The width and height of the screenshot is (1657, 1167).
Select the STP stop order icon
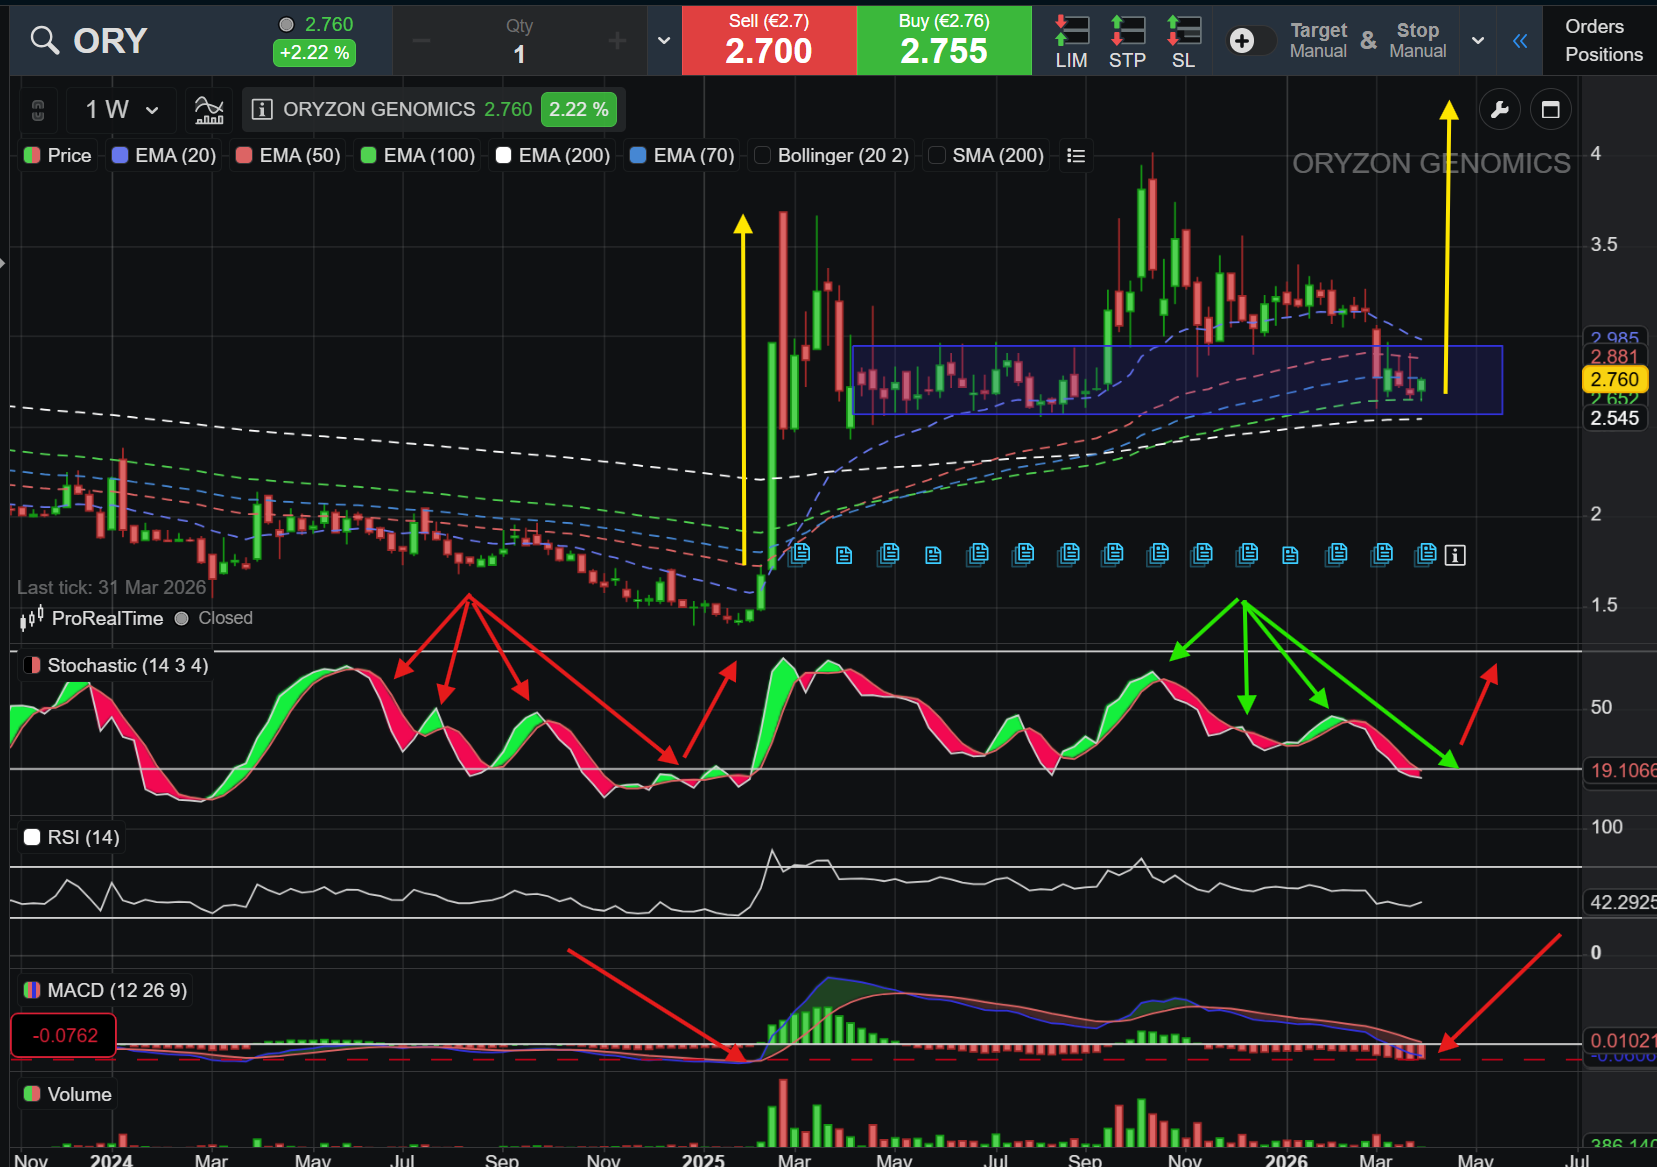coord(1126,40)
